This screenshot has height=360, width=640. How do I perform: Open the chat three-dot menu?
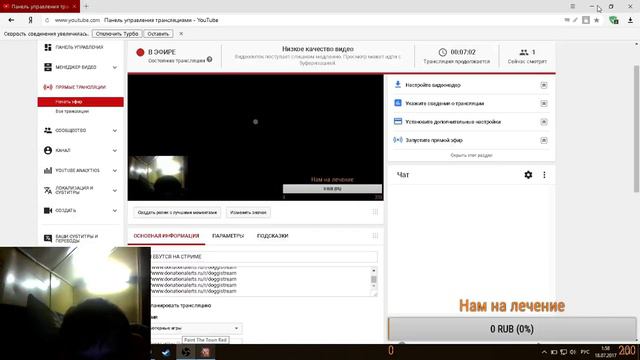(x=544, y=175)
